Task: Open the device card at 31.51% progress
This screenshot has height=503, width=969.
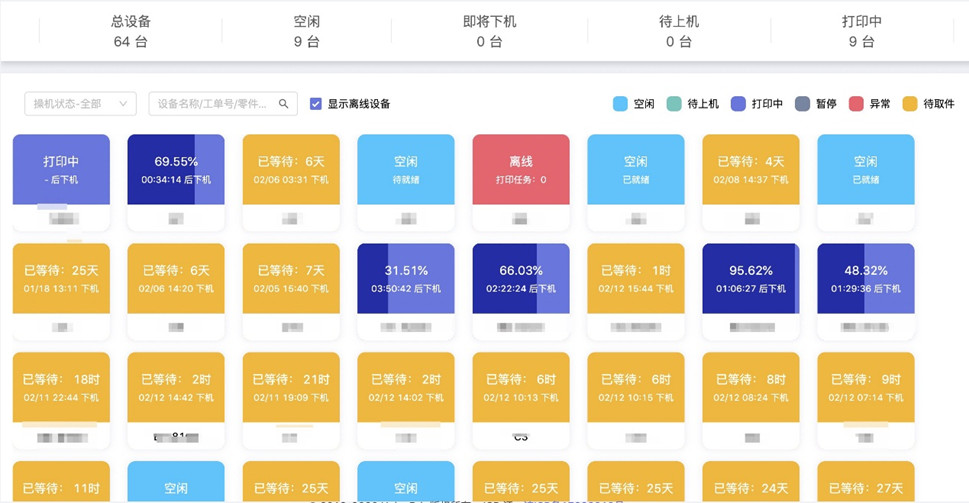Action: 406,278
